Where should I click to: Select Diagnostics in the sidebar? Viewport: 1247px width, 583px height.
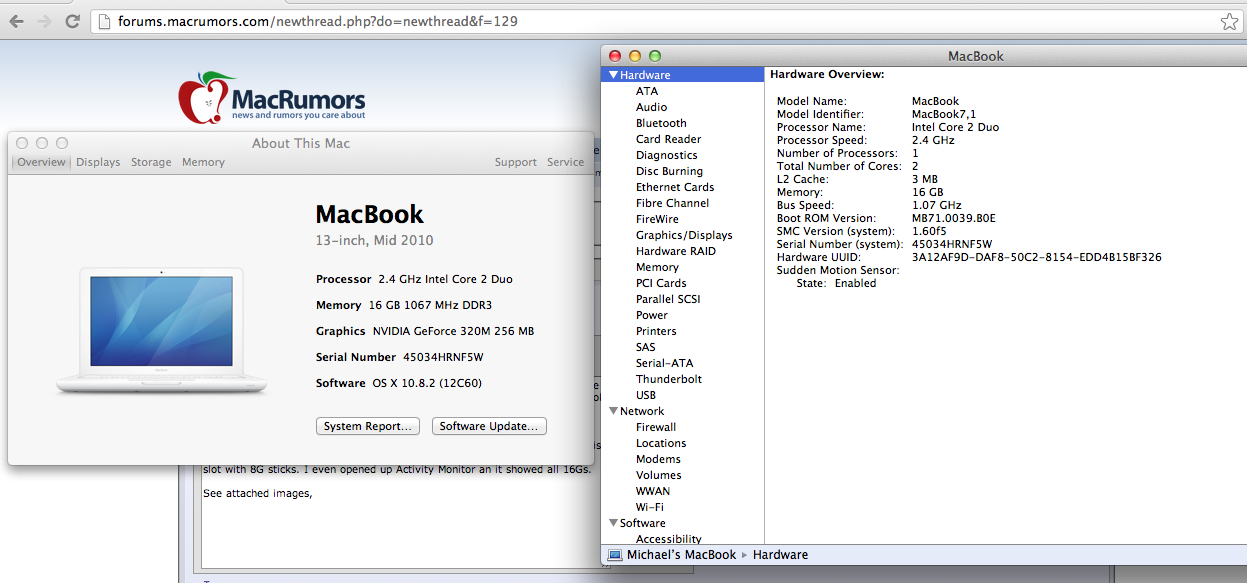666,155
